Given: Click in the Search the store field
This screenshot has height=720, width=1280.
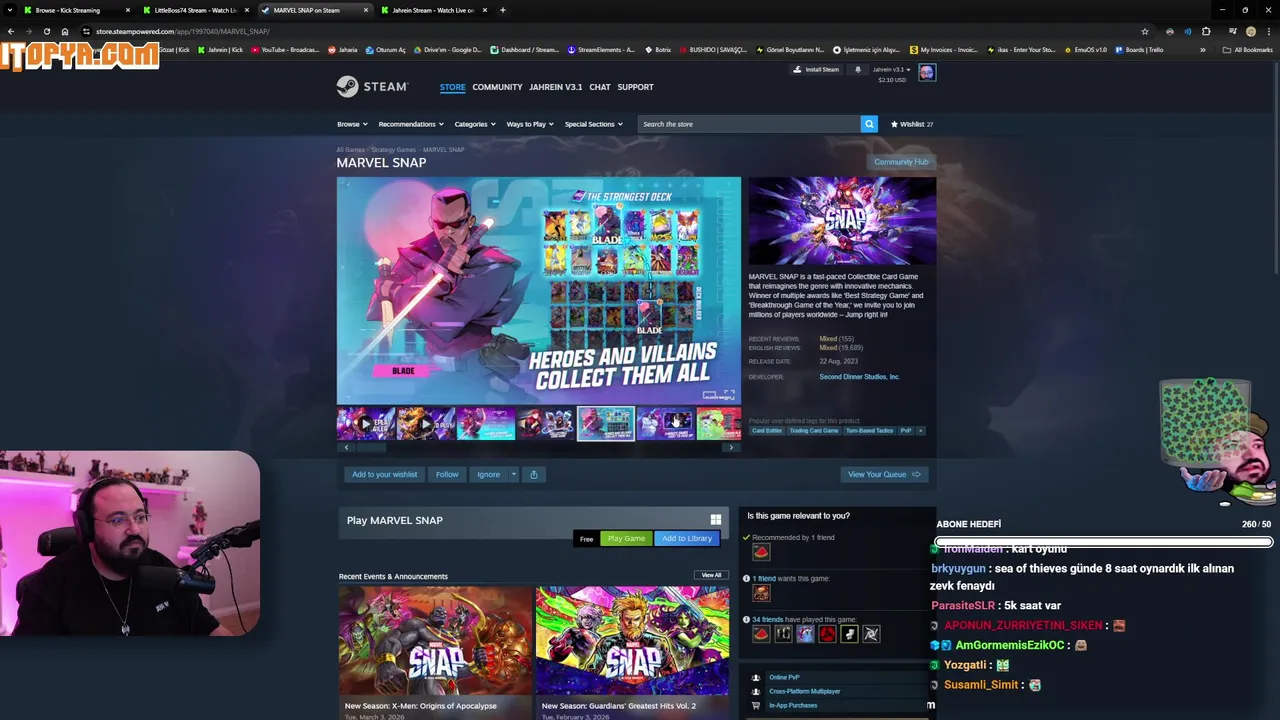Looking at the screenshot, I should (x=748, y=124).
